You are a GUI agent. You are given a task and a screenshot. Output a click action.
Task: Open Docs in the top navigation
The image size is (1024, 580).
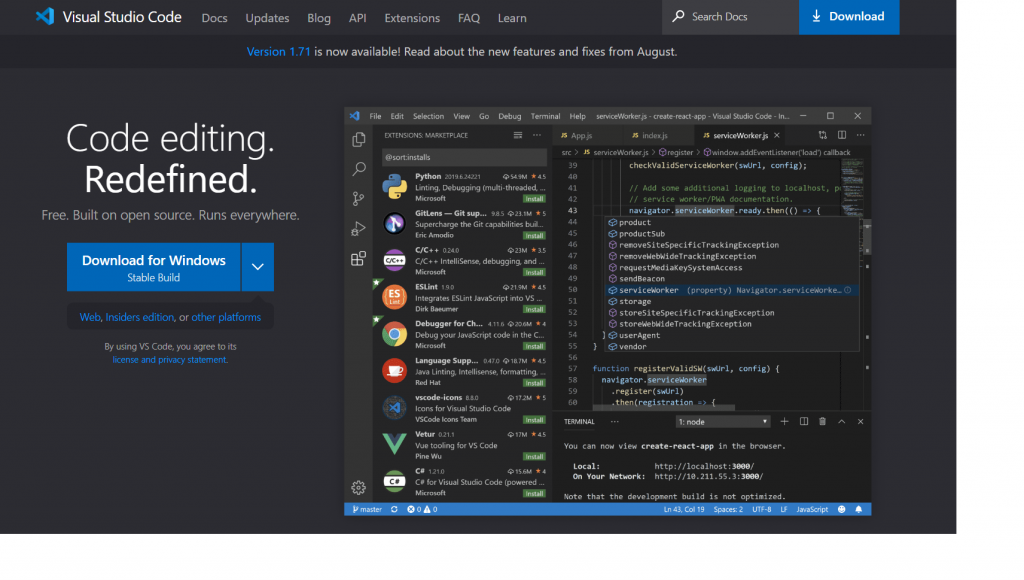214,18
